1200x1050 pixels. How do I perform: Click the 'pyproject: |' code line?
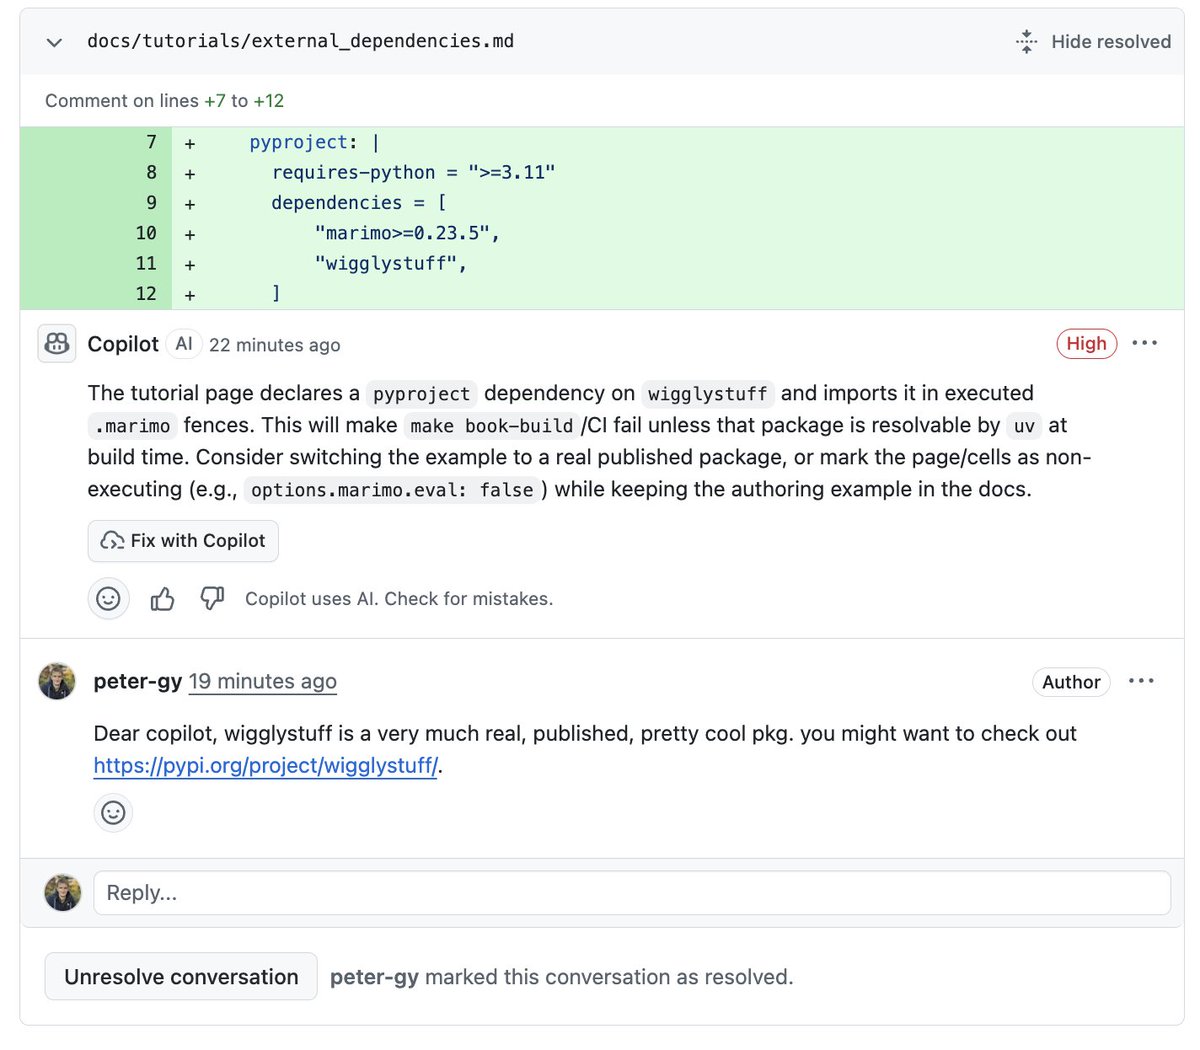(x=314, y=142)
